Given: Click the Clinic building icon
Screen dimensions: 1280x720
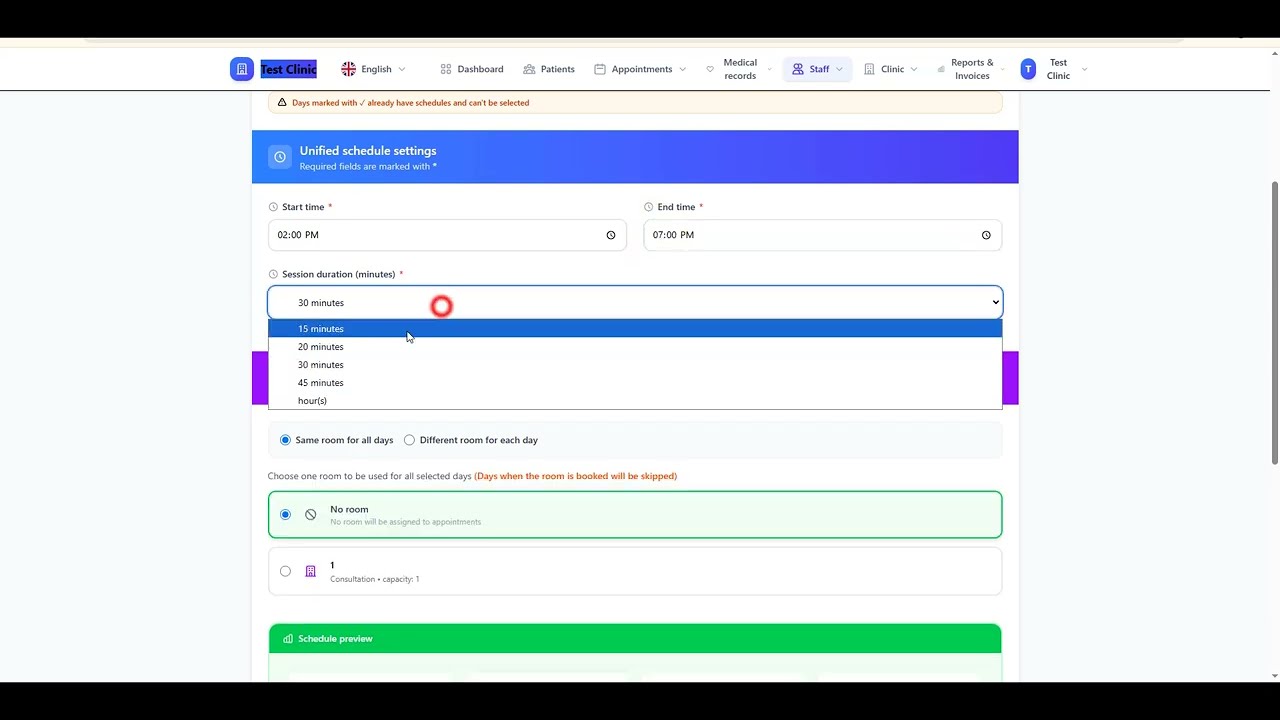Looking at the screenshot, I should 869,69.
